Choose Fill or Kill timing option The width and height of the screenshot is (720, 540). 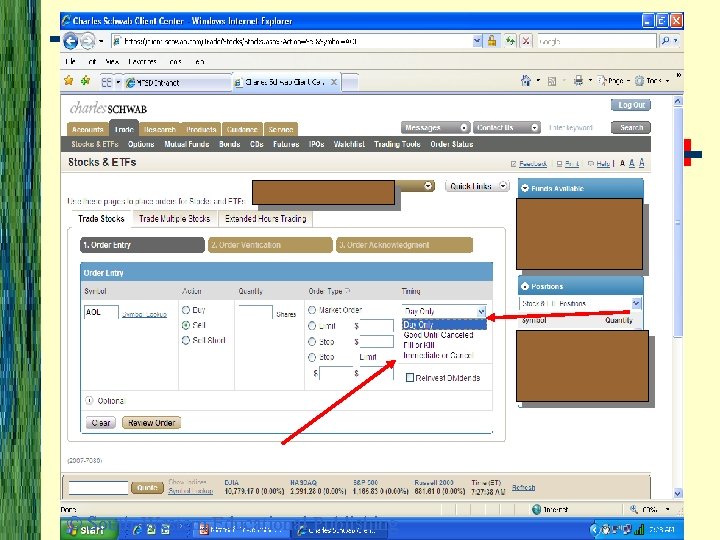(x=419, y=345)
